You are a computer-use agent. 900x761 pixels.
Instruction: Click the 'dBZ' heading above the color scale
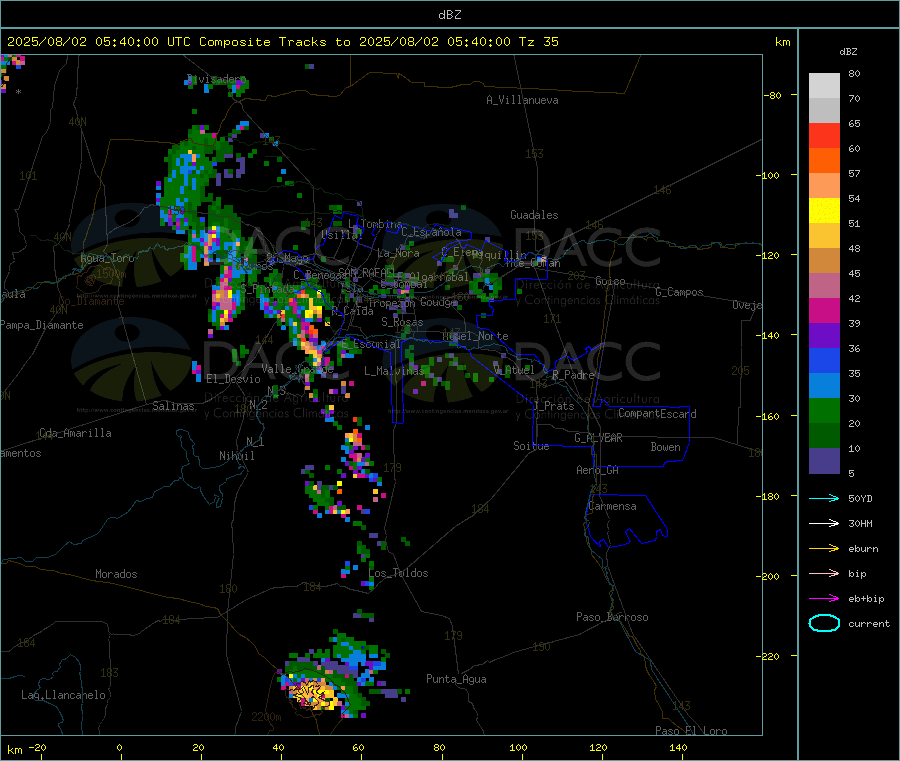pyautogui.click(x=848, y=52)
